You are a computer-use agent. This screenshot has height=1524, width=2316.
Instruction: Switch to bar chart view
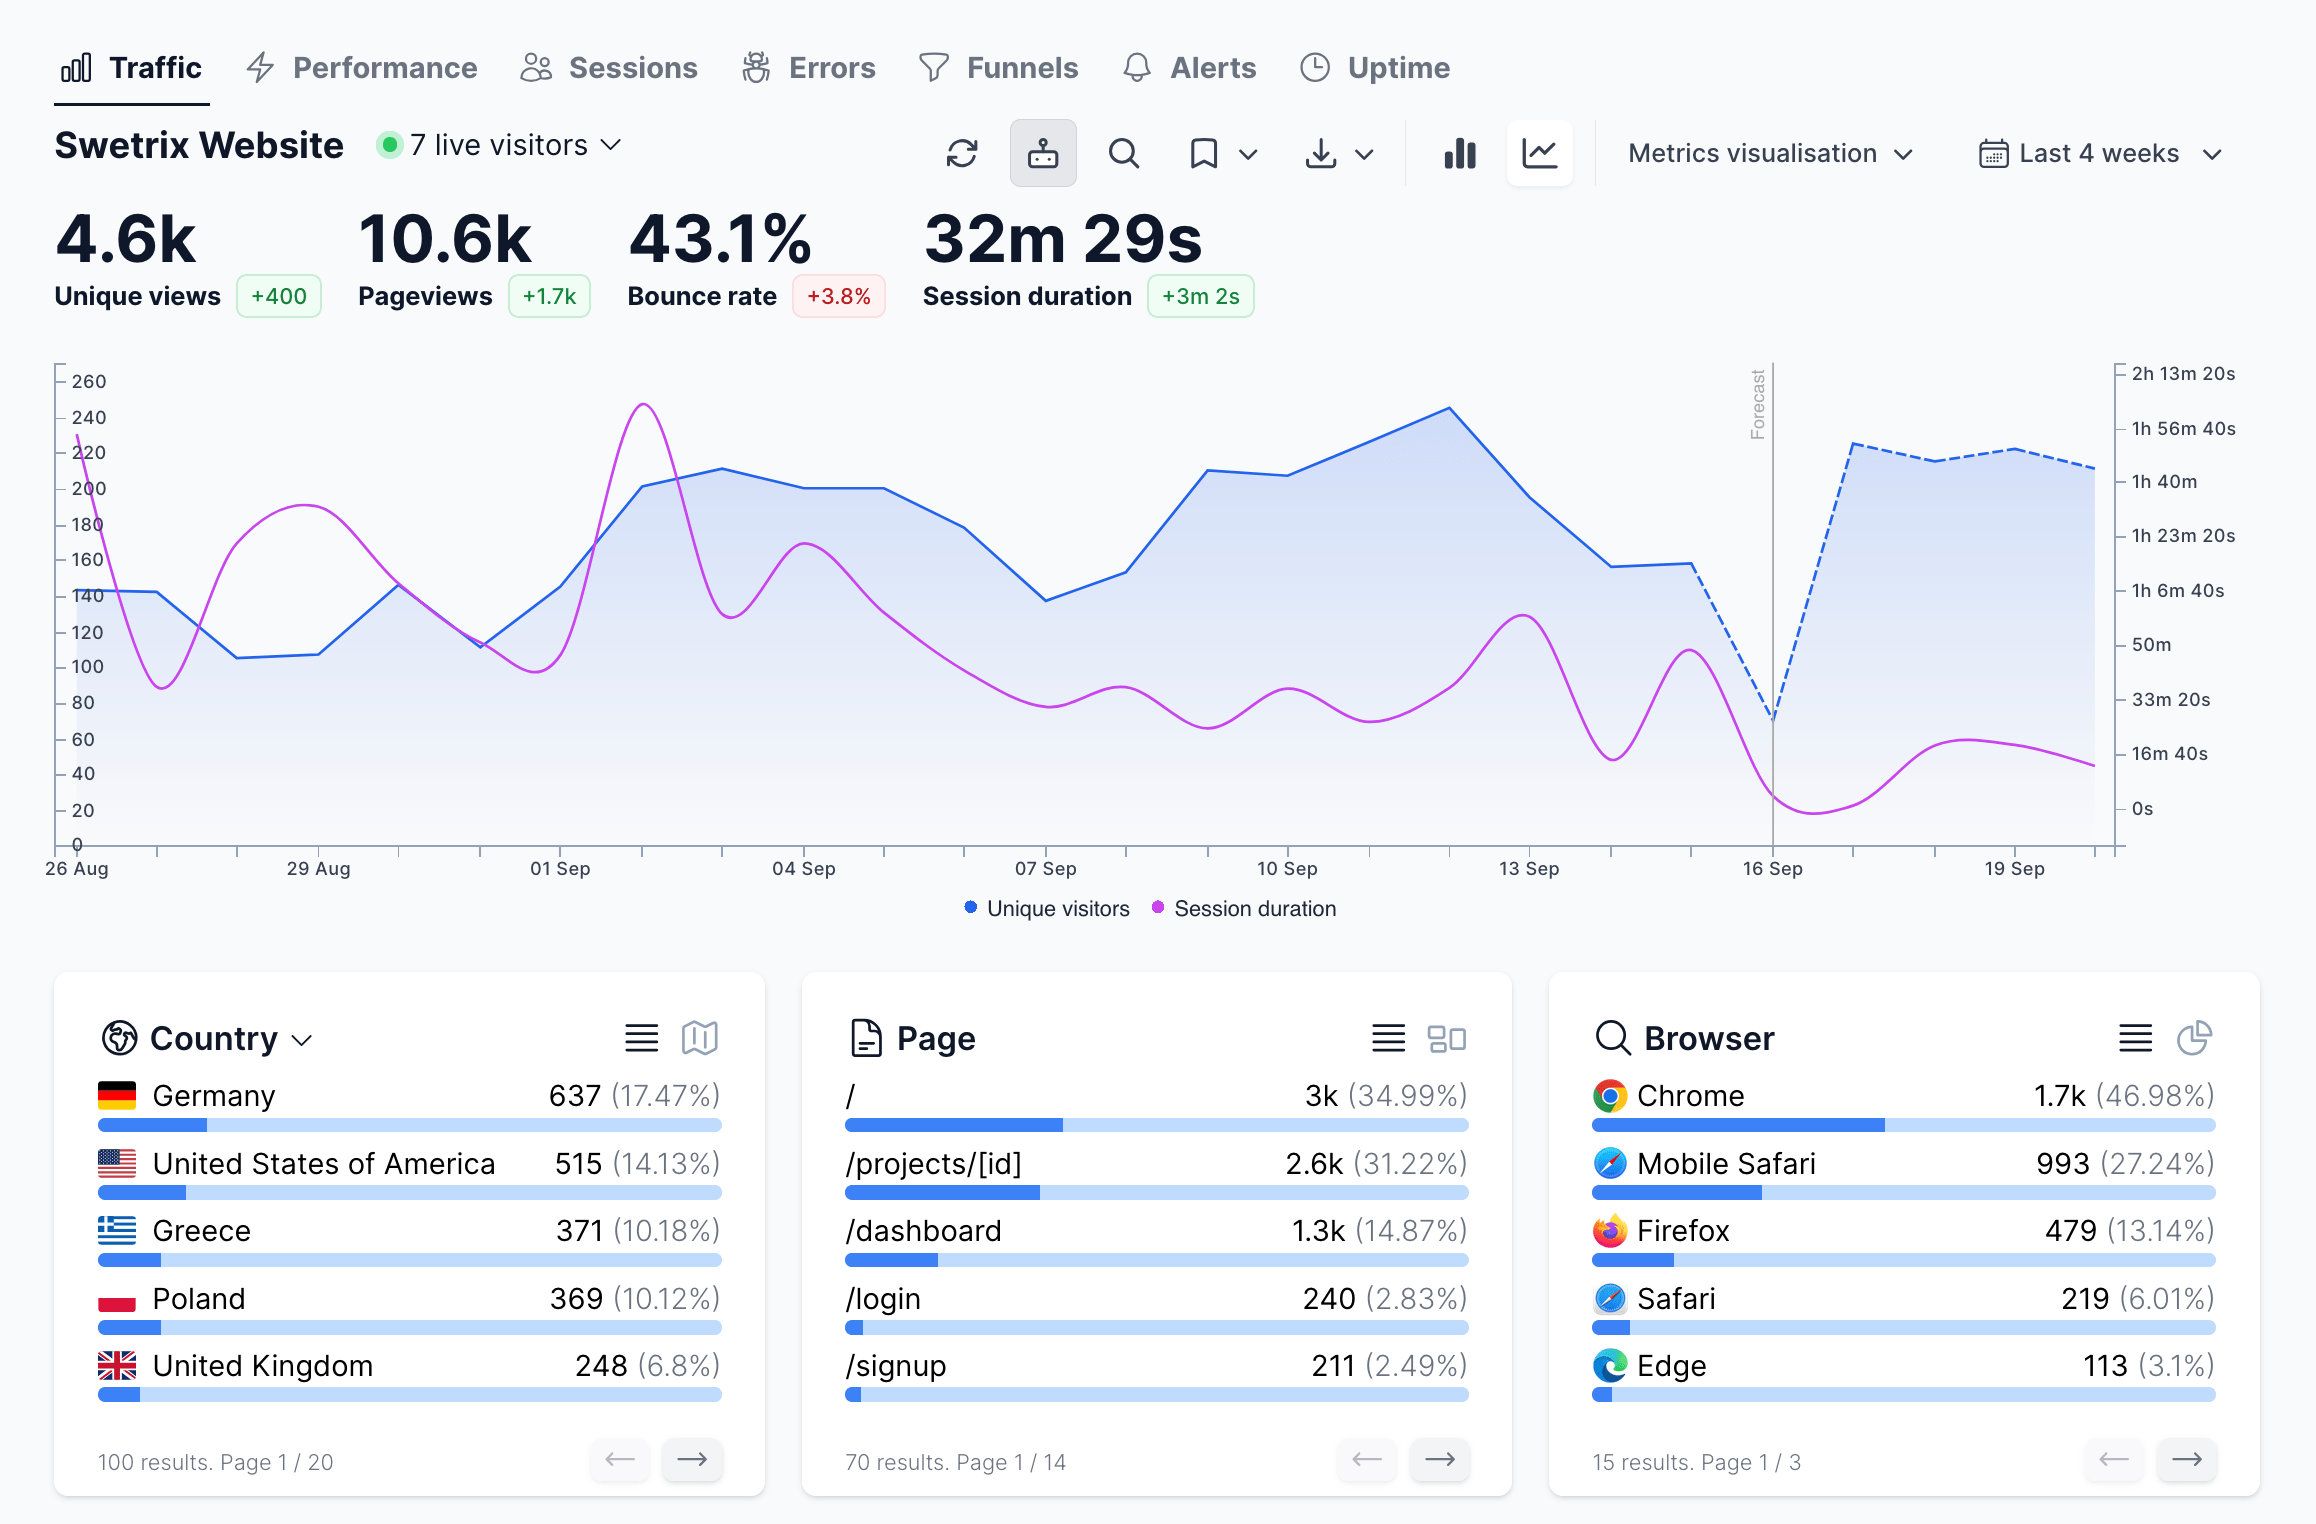[1460, 154]
